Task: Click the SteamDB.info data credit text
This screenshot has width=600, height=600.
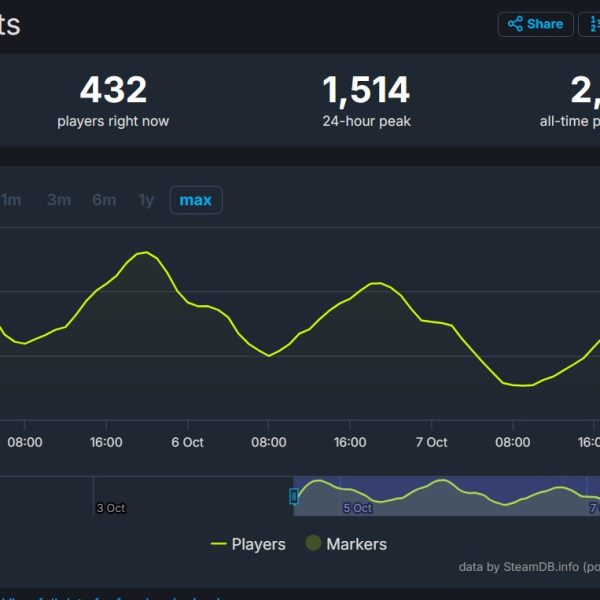Action: pyautogui.click(x=529, y=567)
